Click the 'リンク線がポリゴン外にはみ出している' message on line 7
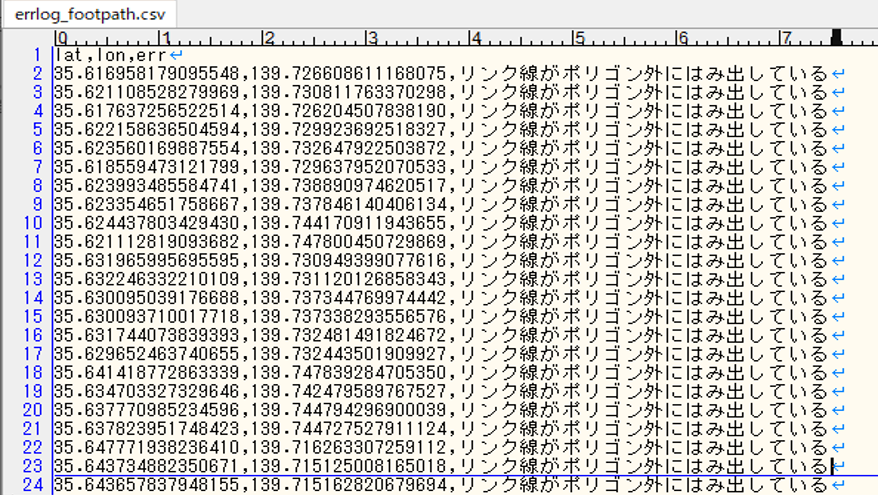The image size is (878, 495). pos(643,167)
